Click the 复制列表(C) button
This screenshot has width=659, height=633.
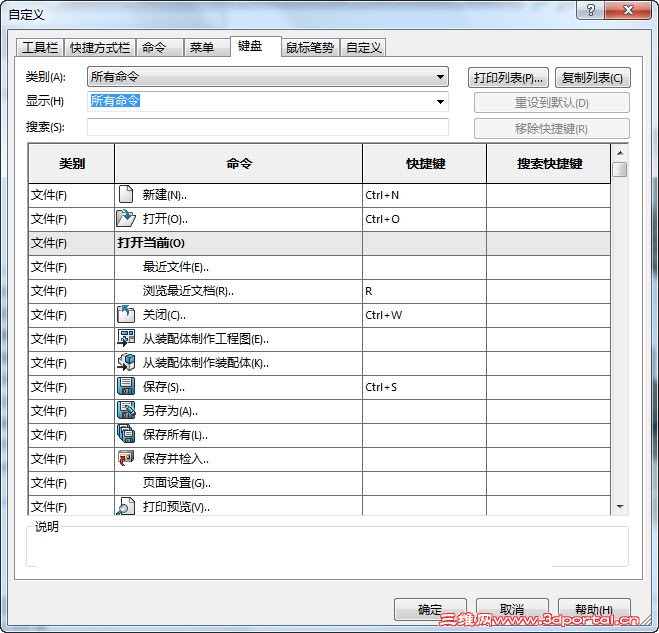[593, 78]
